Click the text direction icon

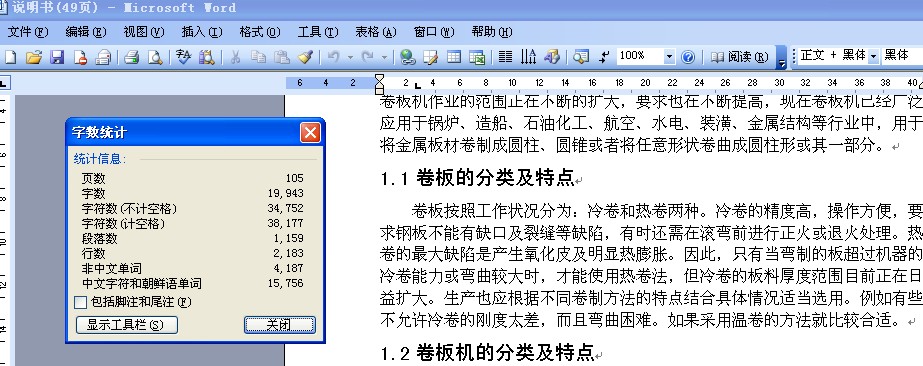click(528, 57)
